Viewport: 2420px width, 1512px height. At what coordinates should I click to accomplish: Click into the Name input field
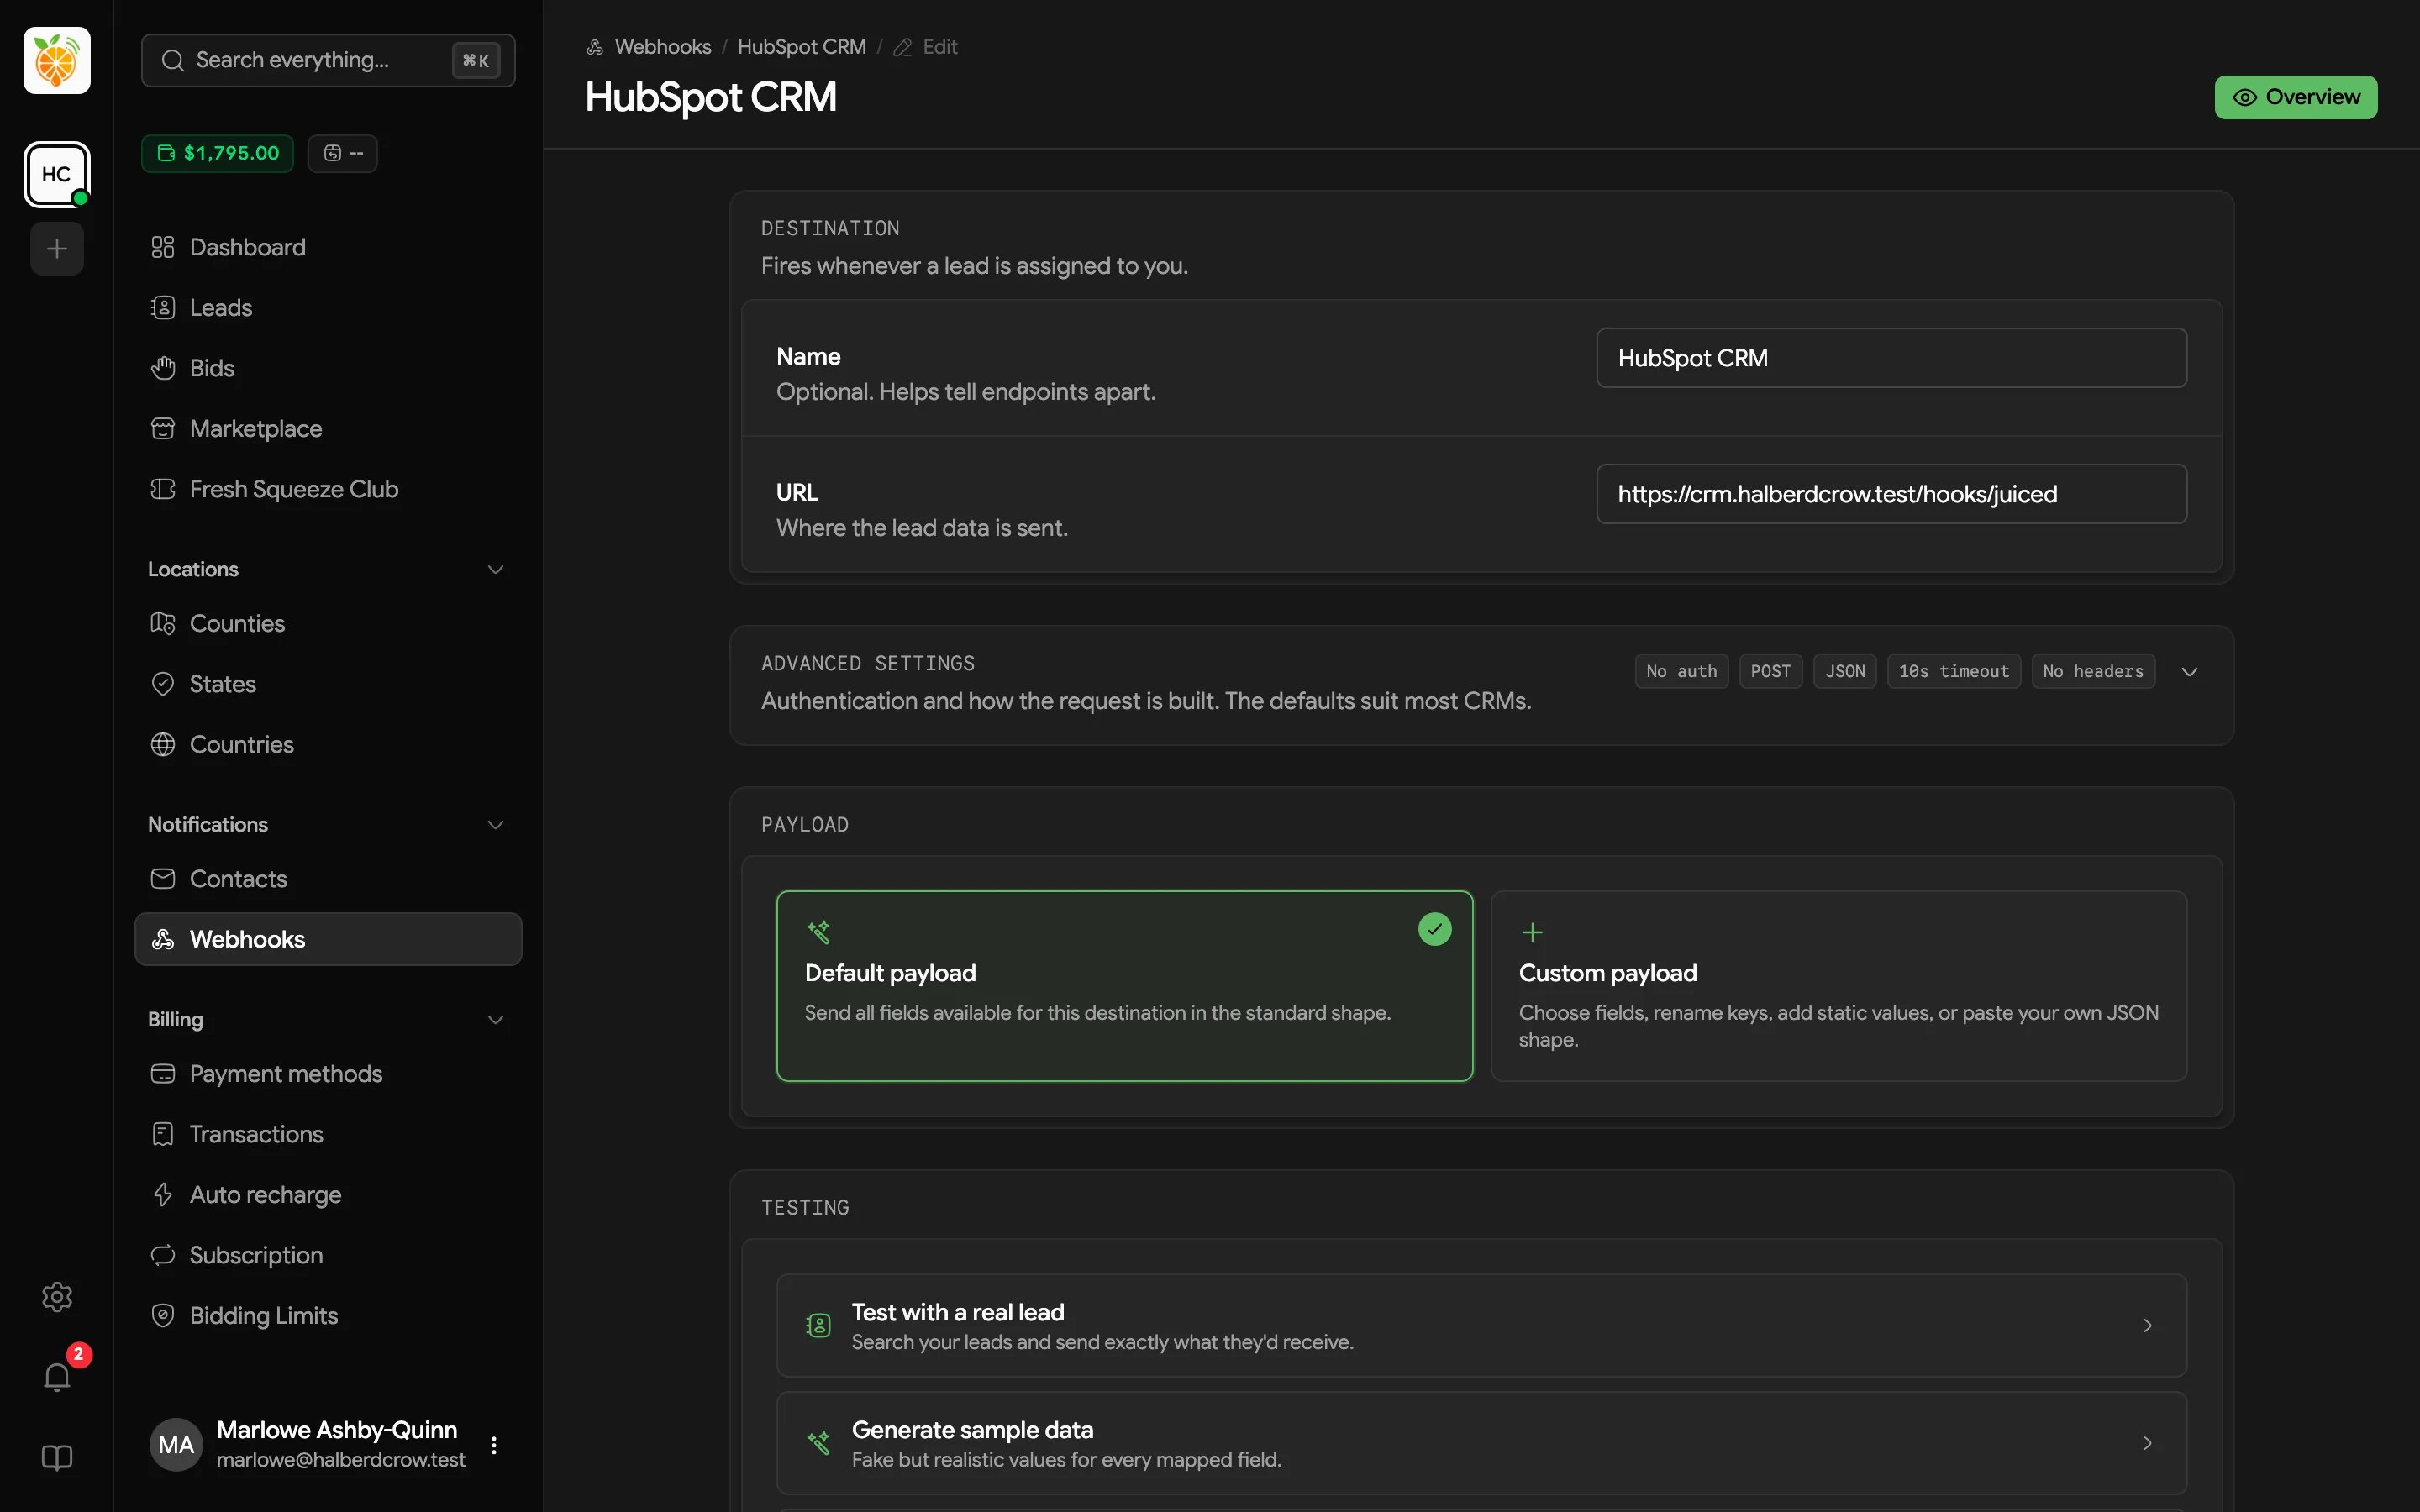coord(1891,358)
